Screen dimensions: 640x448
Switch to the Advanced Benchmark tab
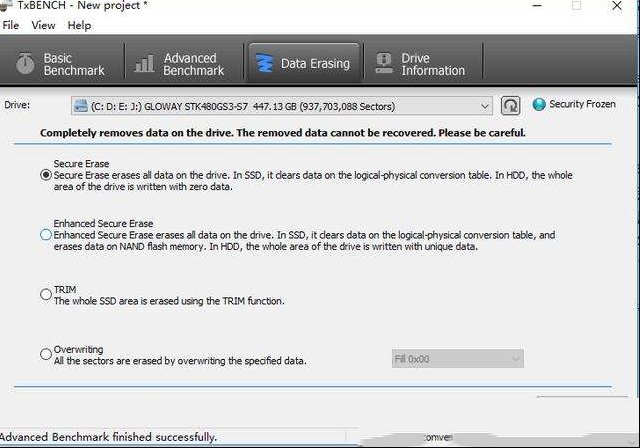[x=184, y=64]
